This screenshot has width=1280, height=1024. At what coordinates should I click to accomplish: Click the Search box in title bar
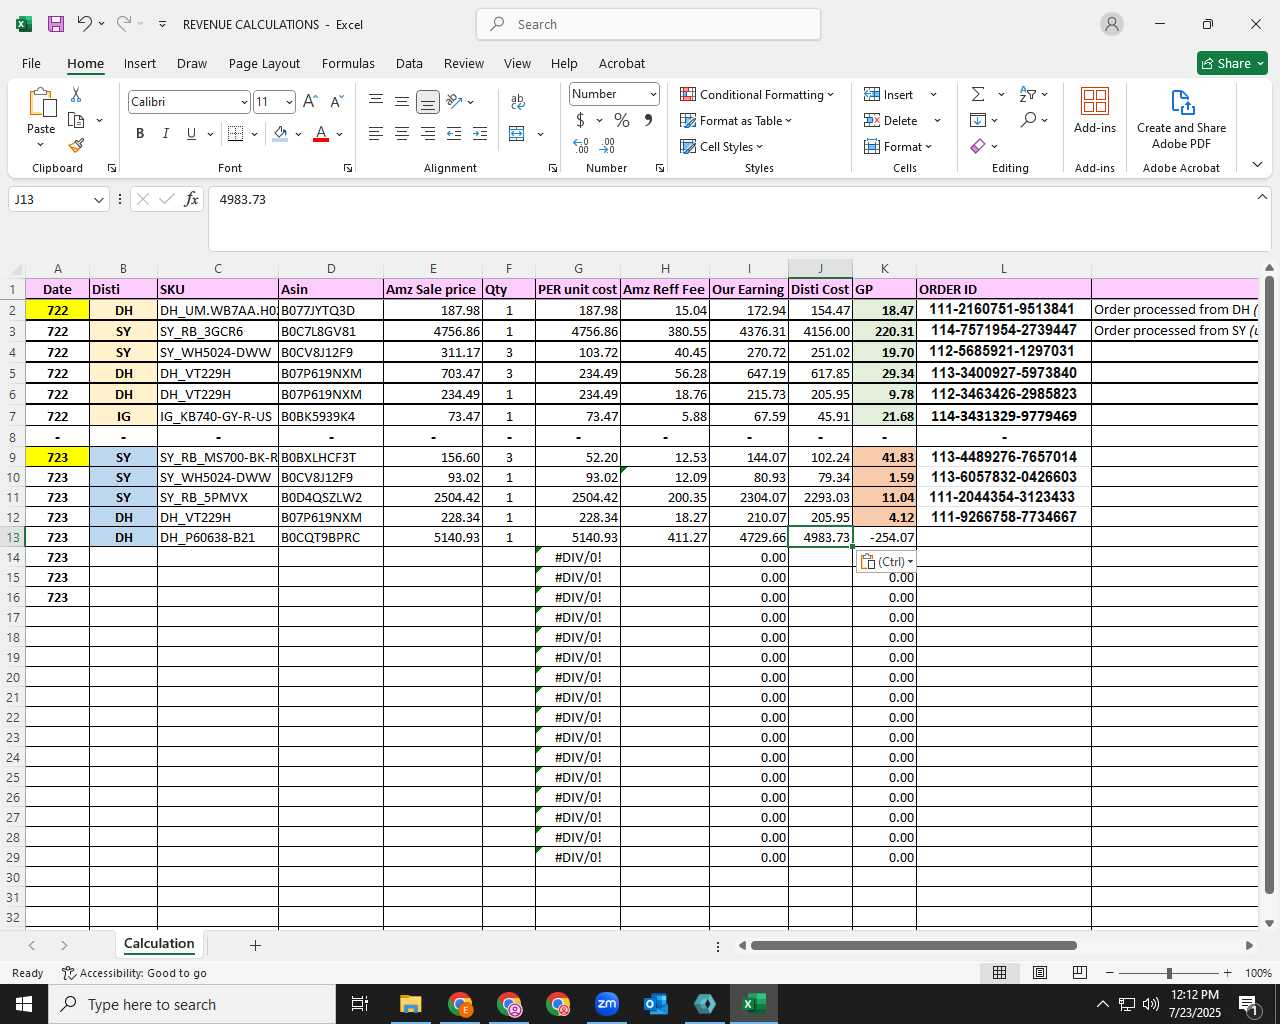tap(648, 24)
